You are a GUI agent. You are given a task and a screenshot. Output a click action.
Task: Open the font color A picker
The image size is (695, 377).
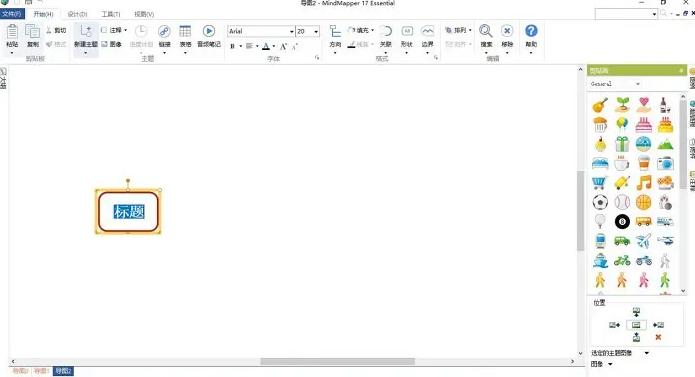tap(266, 46)
